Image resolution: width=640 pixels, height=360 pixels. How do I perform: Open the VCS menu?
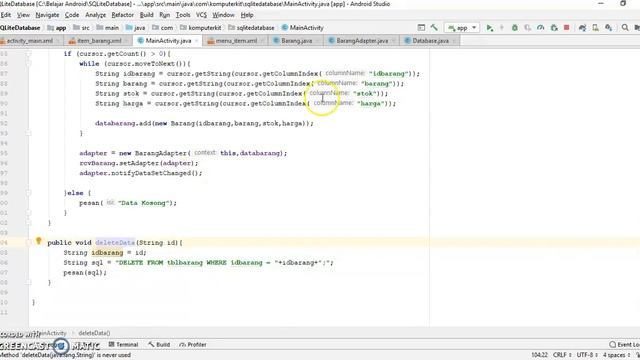pyautogui.click(x=201, y=15)
